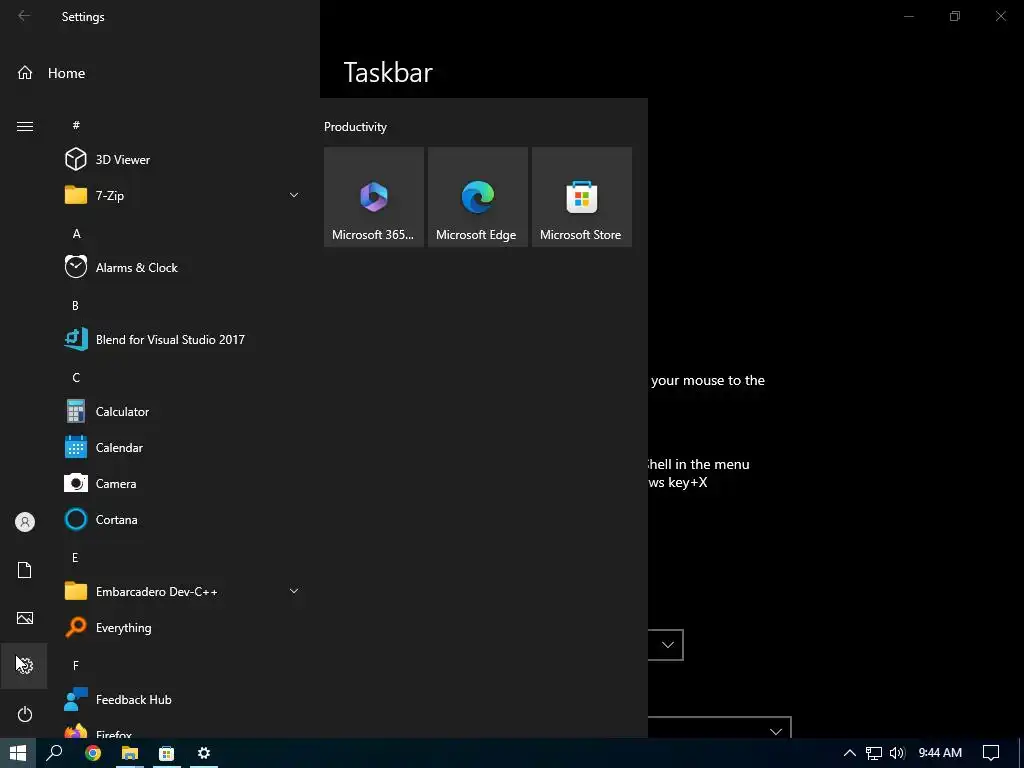Open Google Chrome from the taskbar
This screenshot has height=768, width=1024.
pos(93,753)
